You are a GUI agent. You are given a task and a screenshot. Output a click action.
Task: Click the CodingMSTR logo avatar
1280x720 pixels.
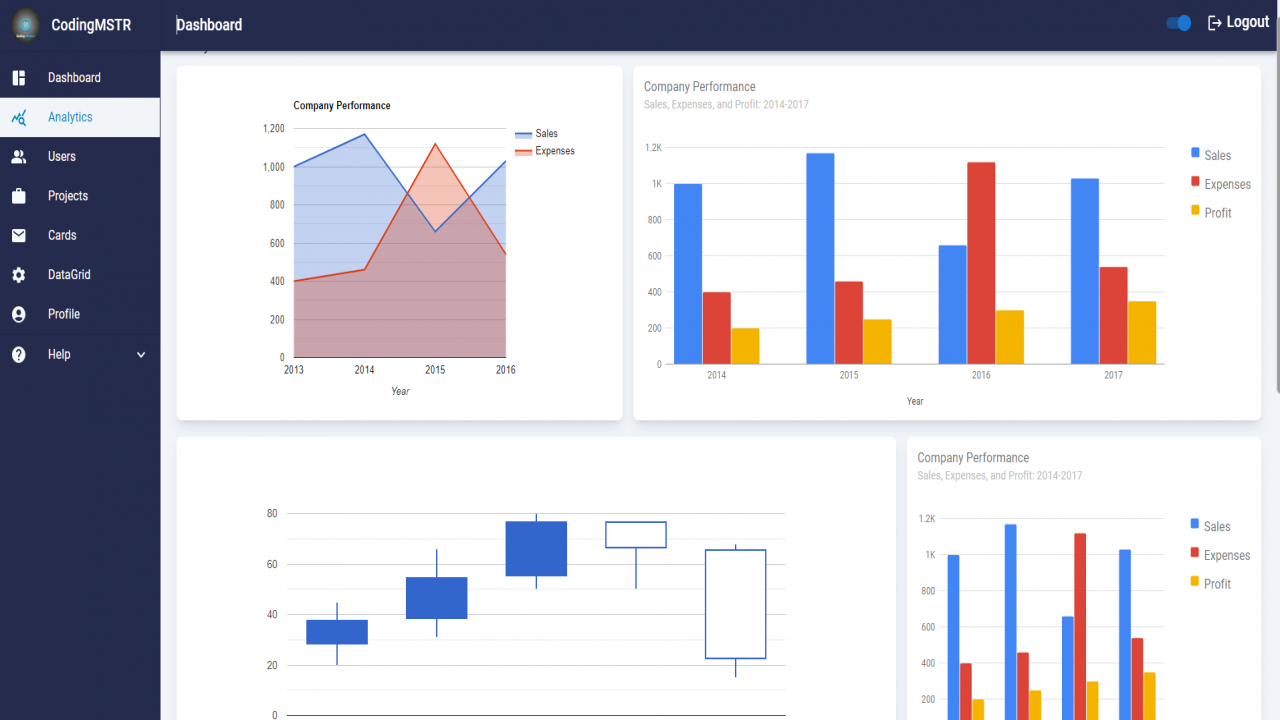click(26, 25)
